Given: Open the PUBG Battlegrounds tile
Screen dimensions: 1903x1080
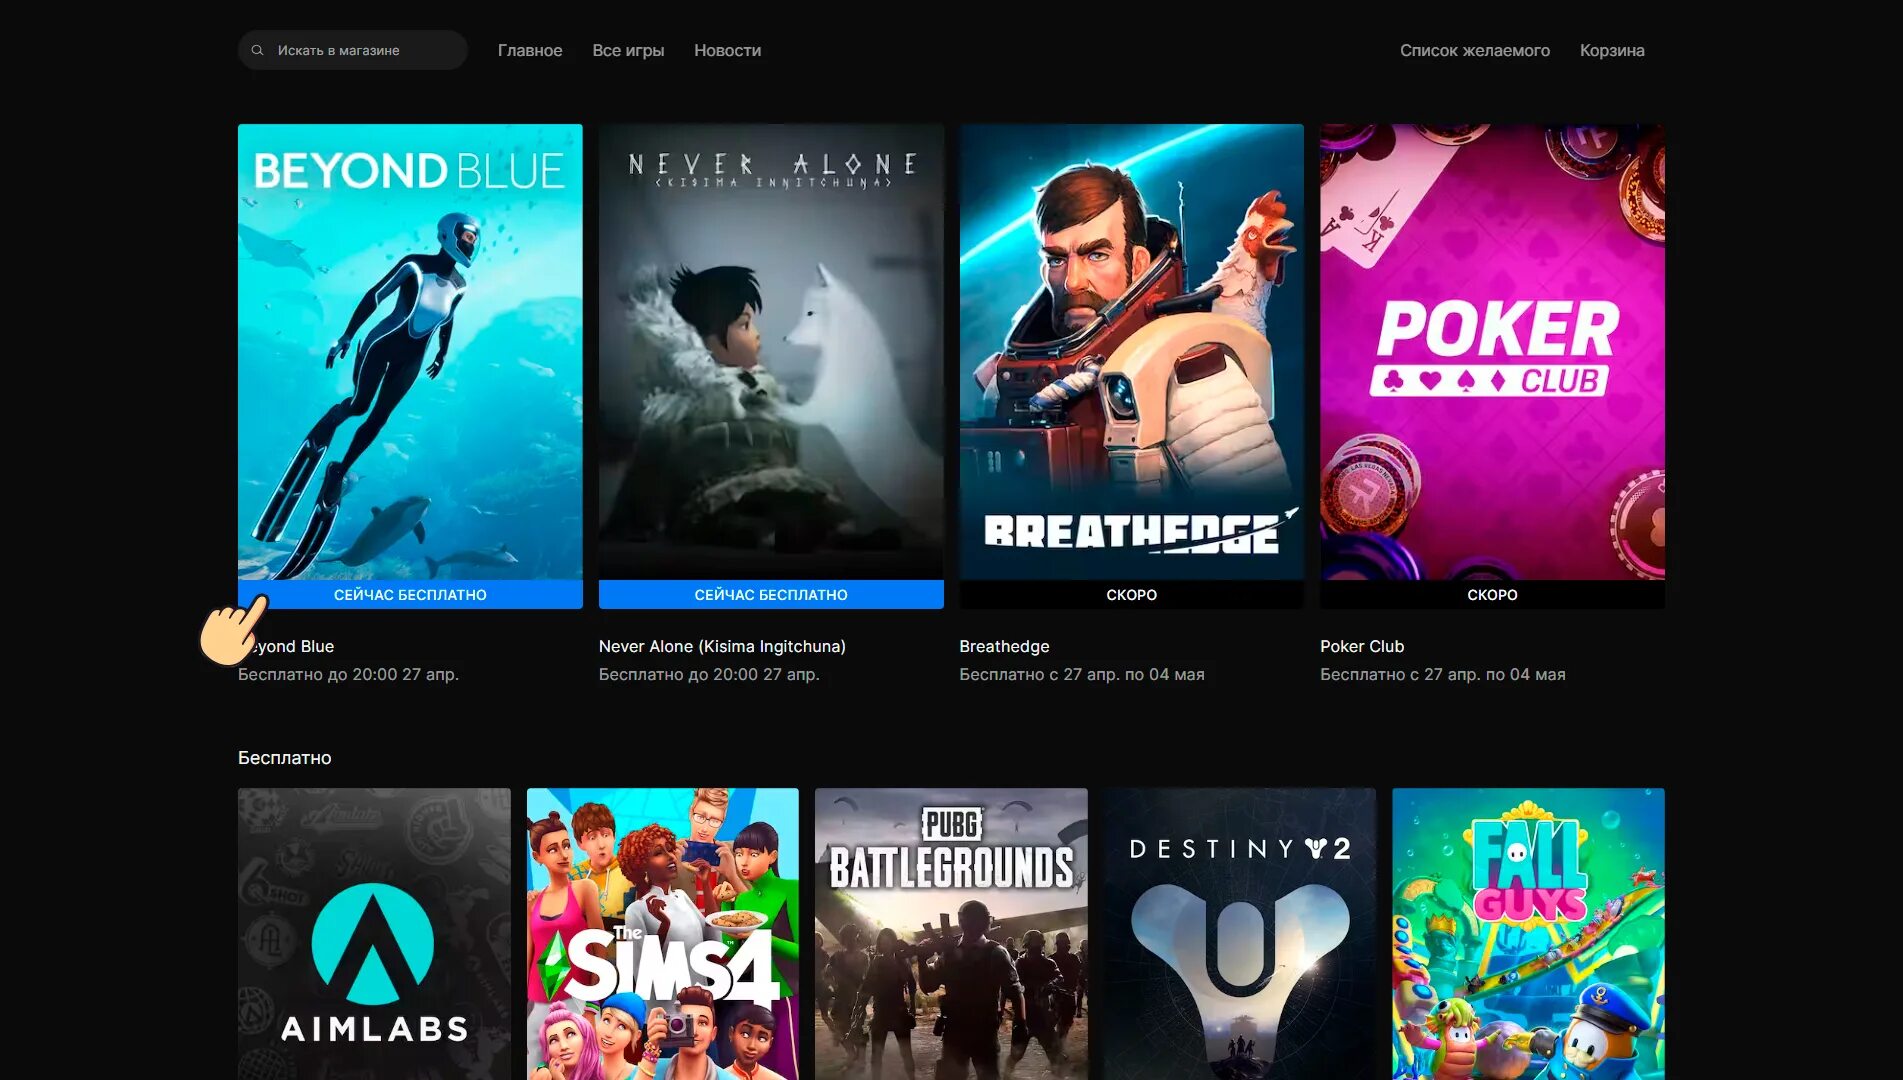Looking at the screenshot, I should tap(951, 934).
